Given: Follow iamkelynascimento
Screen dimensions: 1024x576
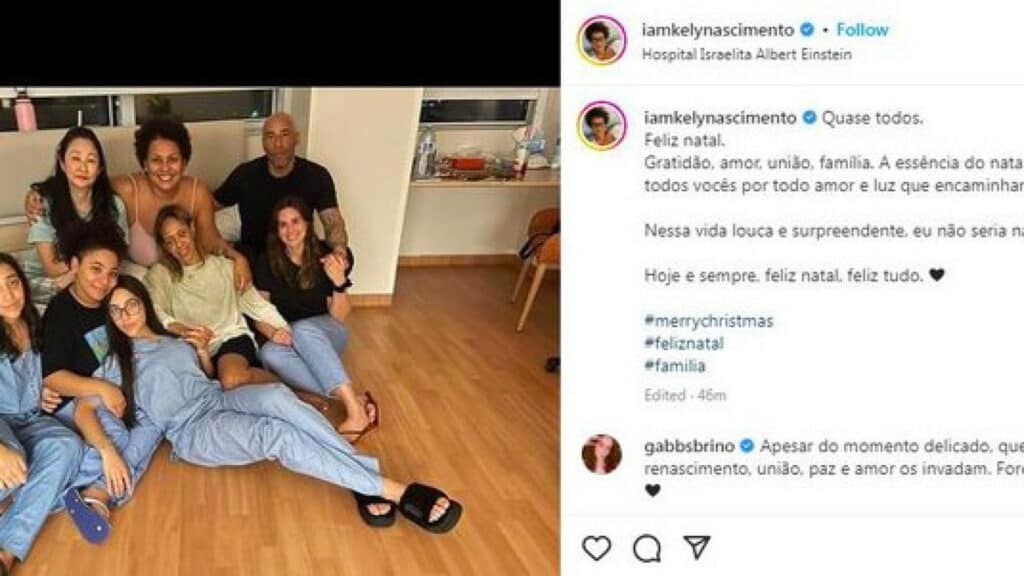Looking at the screenshot, I should (862, 29).
